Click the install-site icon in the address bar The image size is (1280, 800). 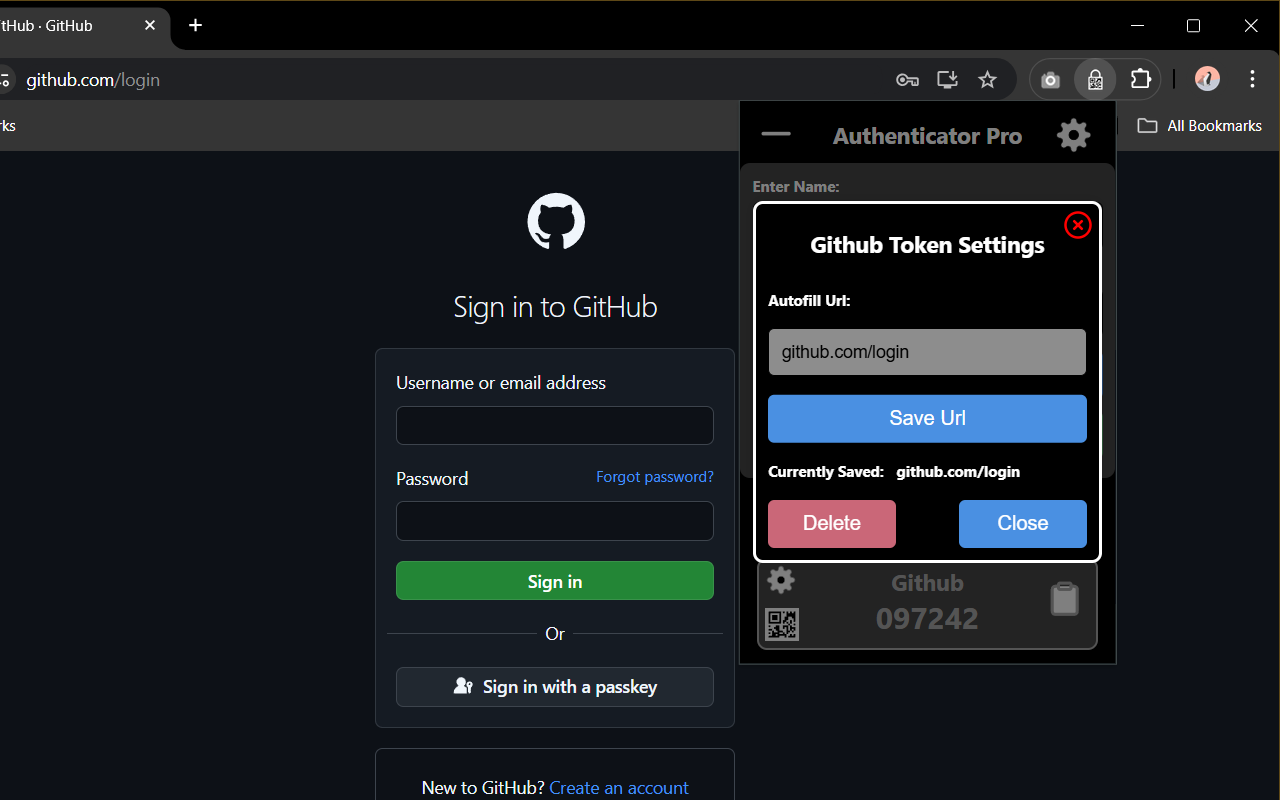[947, 79]
